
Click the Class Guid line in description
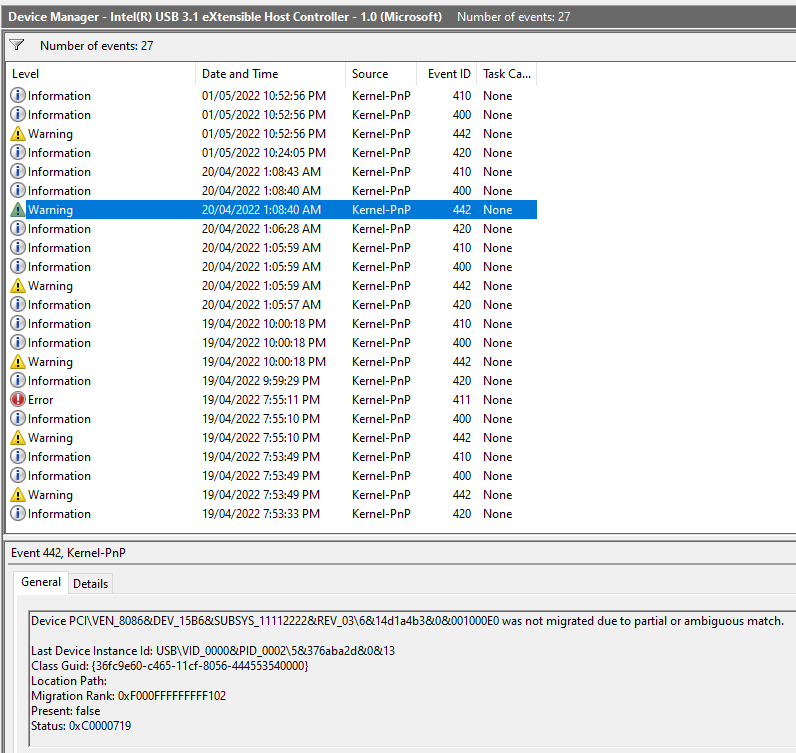point(170,666)
